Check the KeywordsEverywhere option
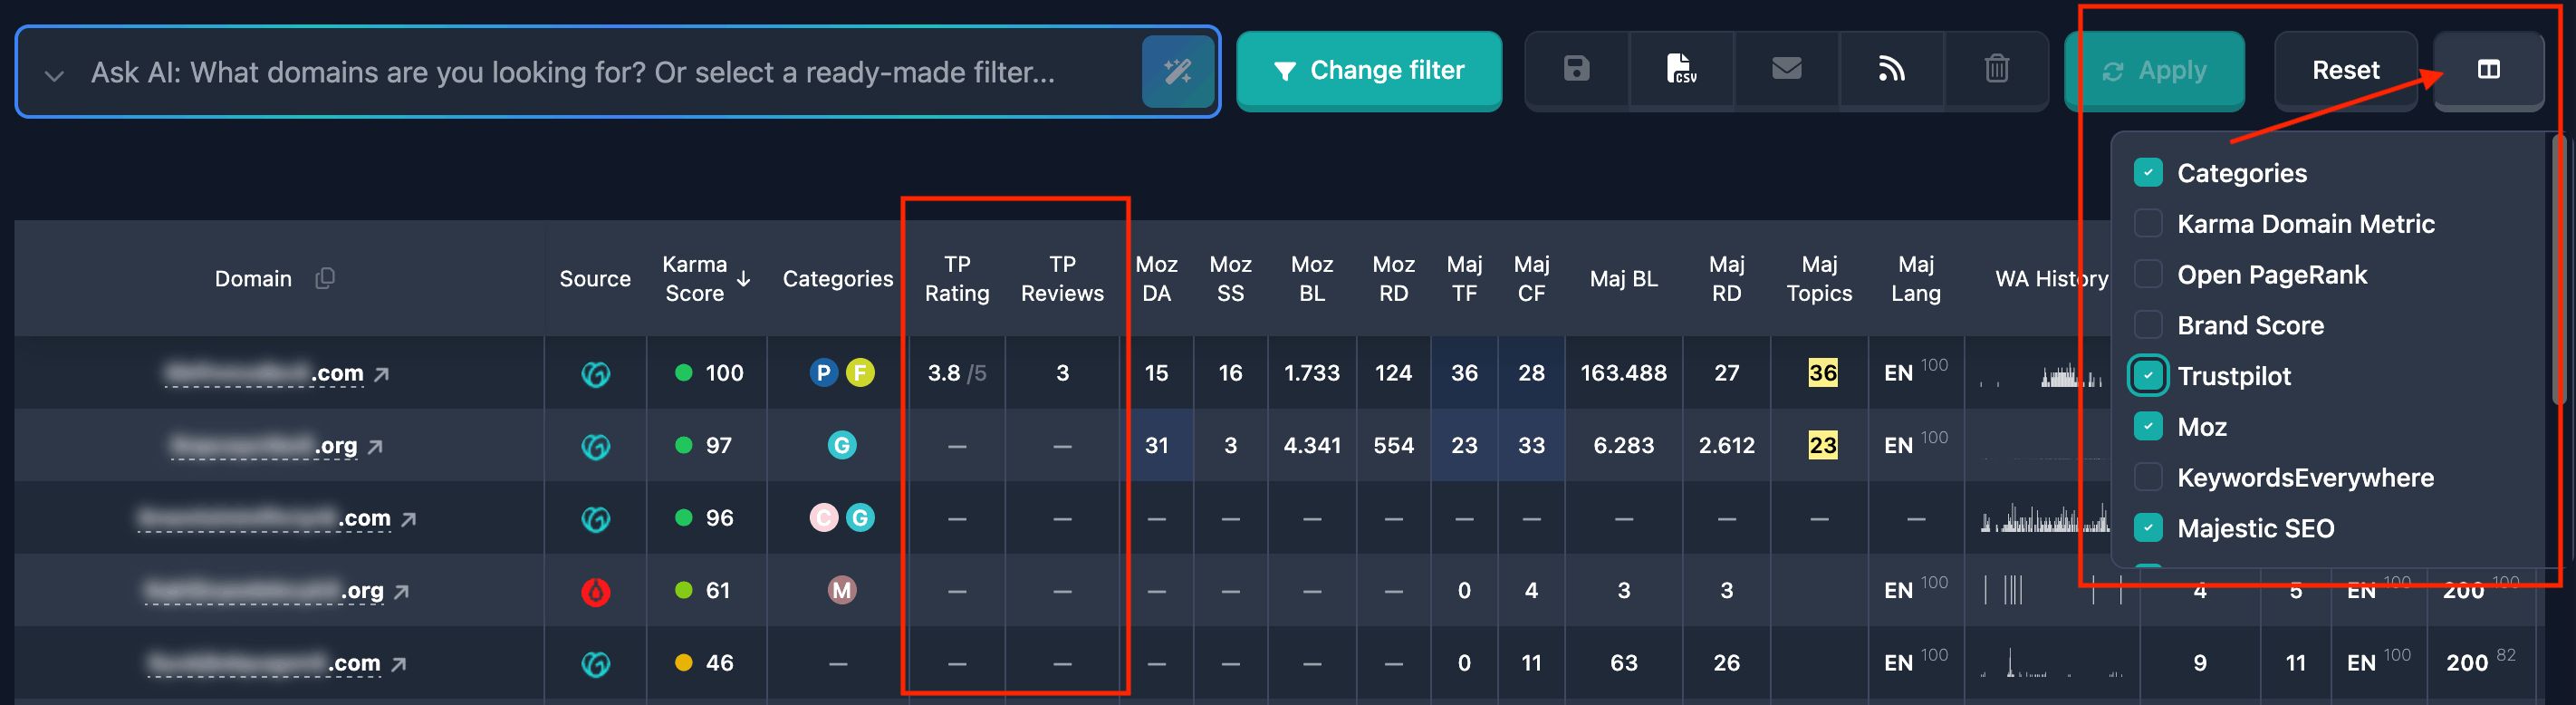The image size is (2576, 705). tap(2148, 477)
